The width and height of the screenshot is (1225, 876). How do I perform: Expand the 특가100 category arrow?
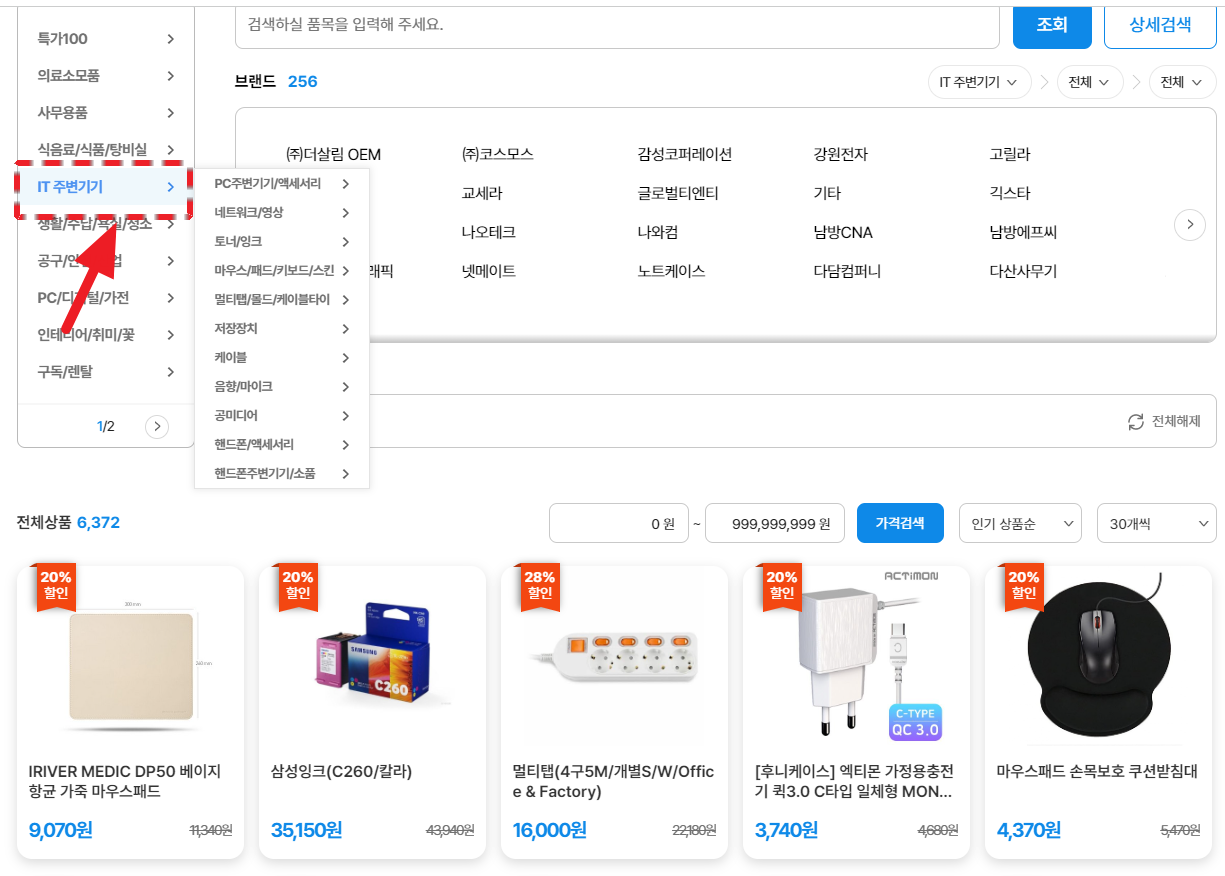pos(171,39)
